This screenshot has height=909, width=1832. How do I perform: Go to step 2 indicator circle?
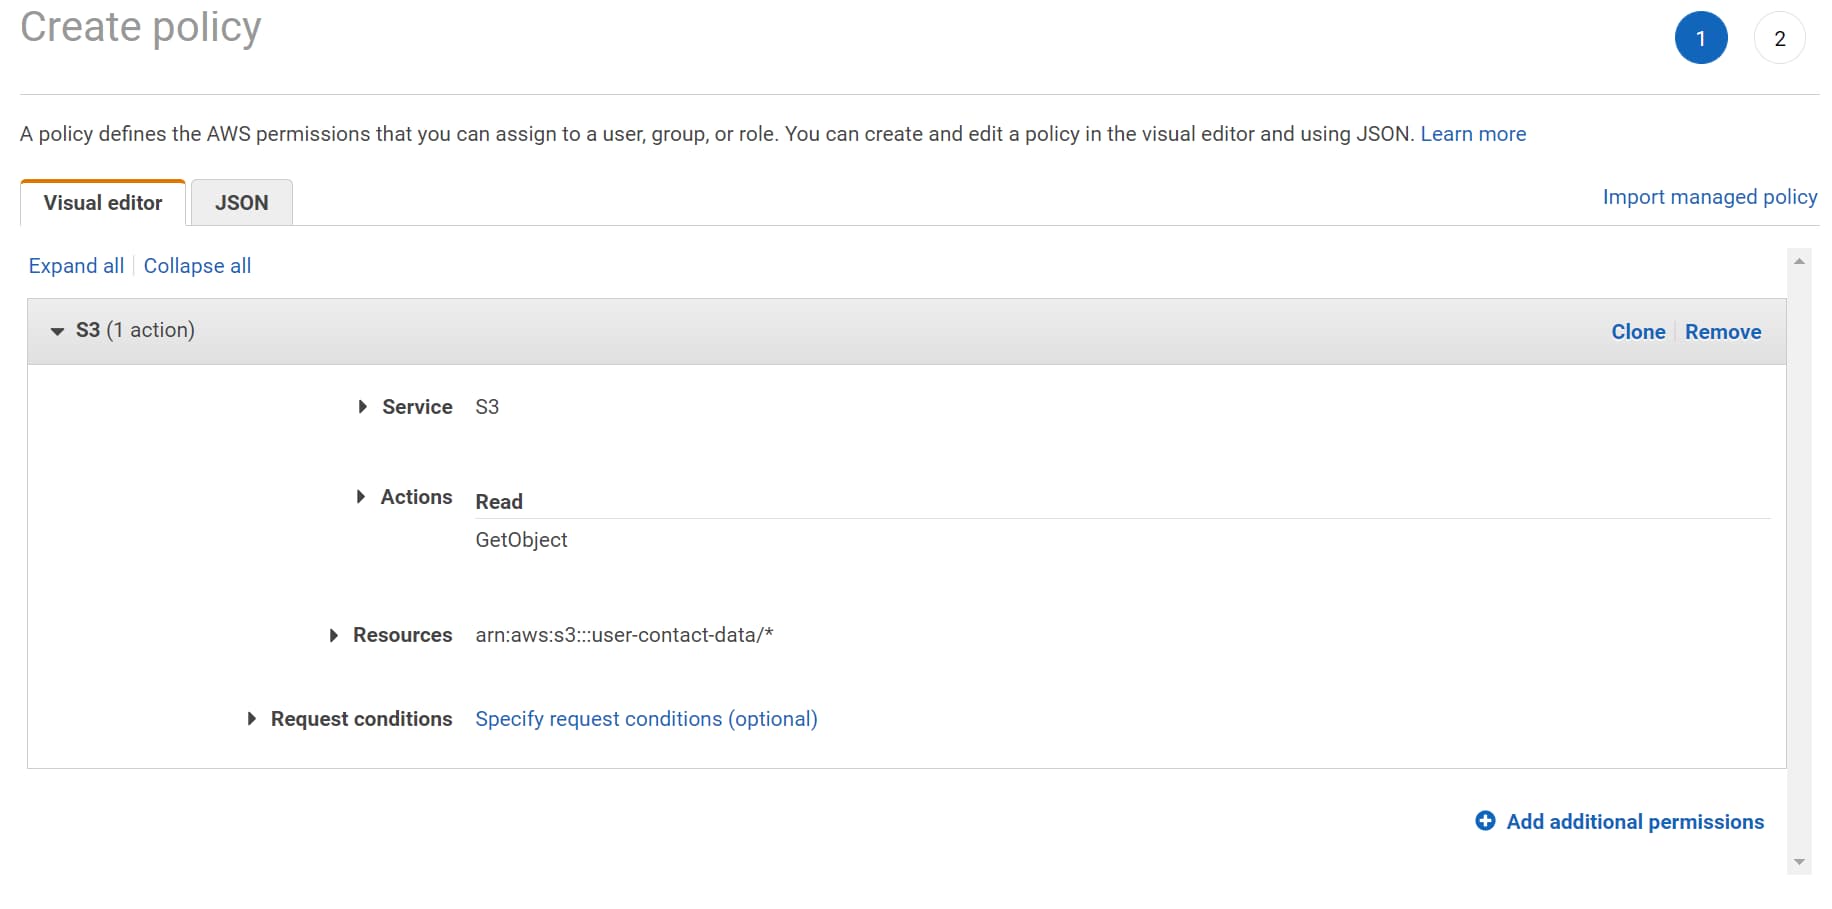pyautogui.click(x=1779, y=38)
